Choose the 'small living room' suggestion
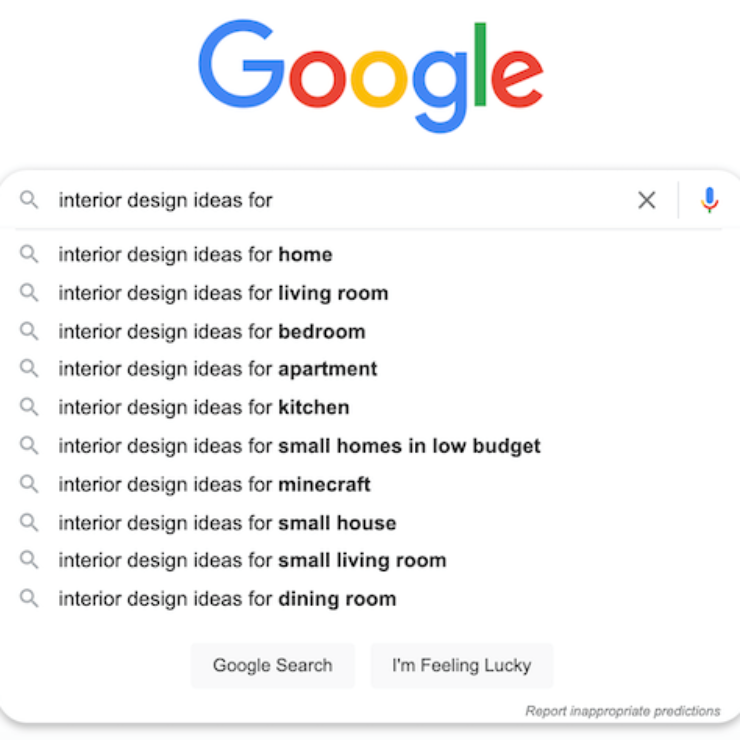Viewport: 740px width, 740px height. point(252,560)
